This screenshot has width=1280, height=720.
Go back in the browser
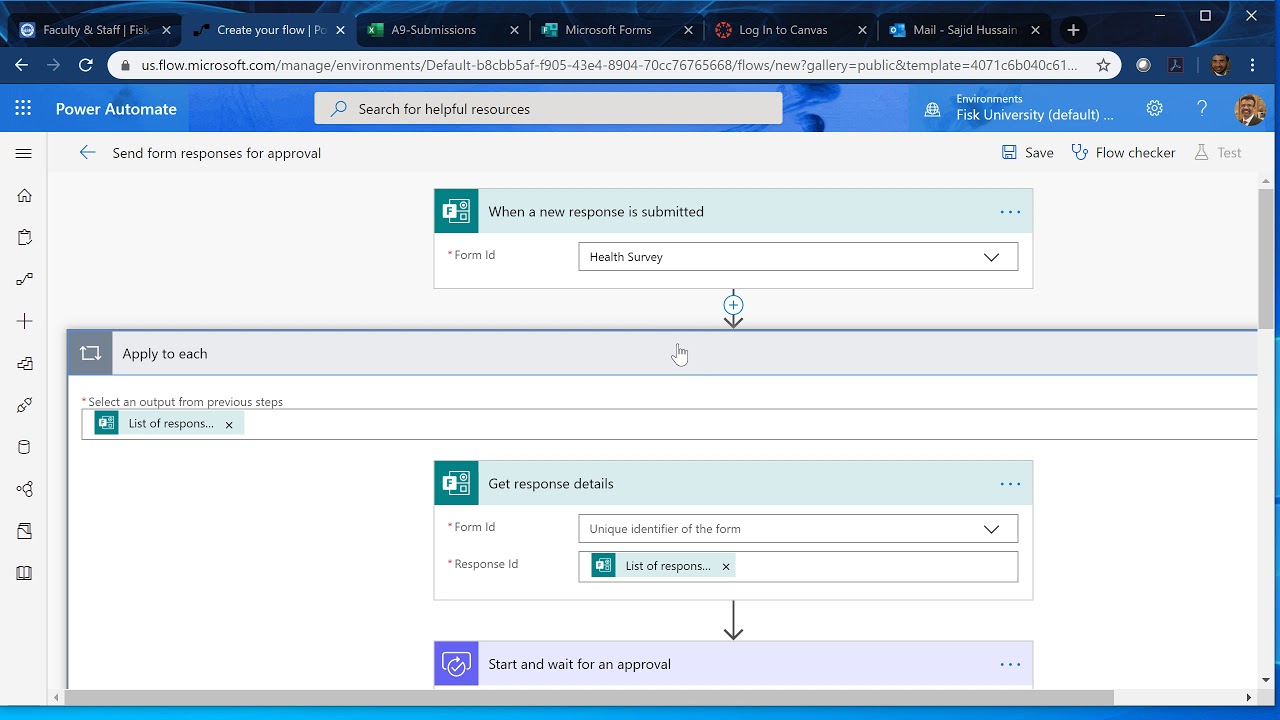point(22,65)
